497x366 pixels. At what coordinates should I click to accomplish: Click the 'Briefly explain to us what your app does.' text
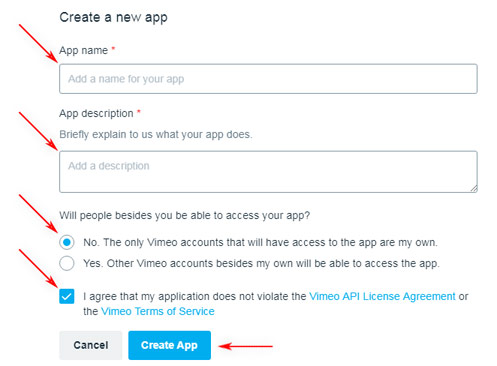tap(156, 134)
